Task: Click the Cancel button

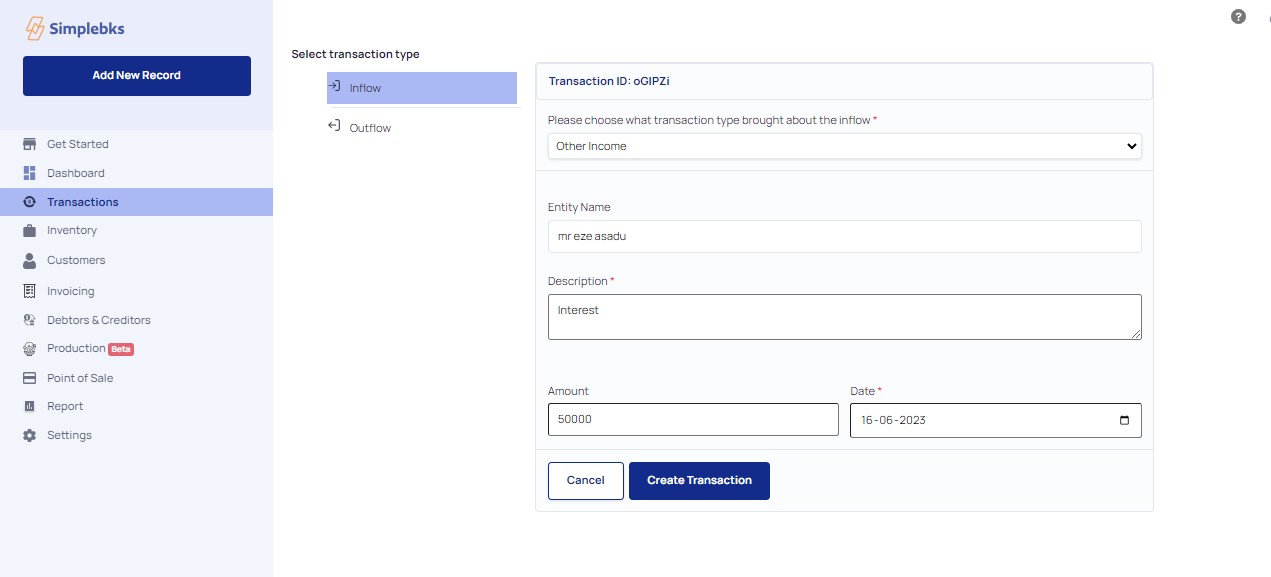Action: (586, 481)
